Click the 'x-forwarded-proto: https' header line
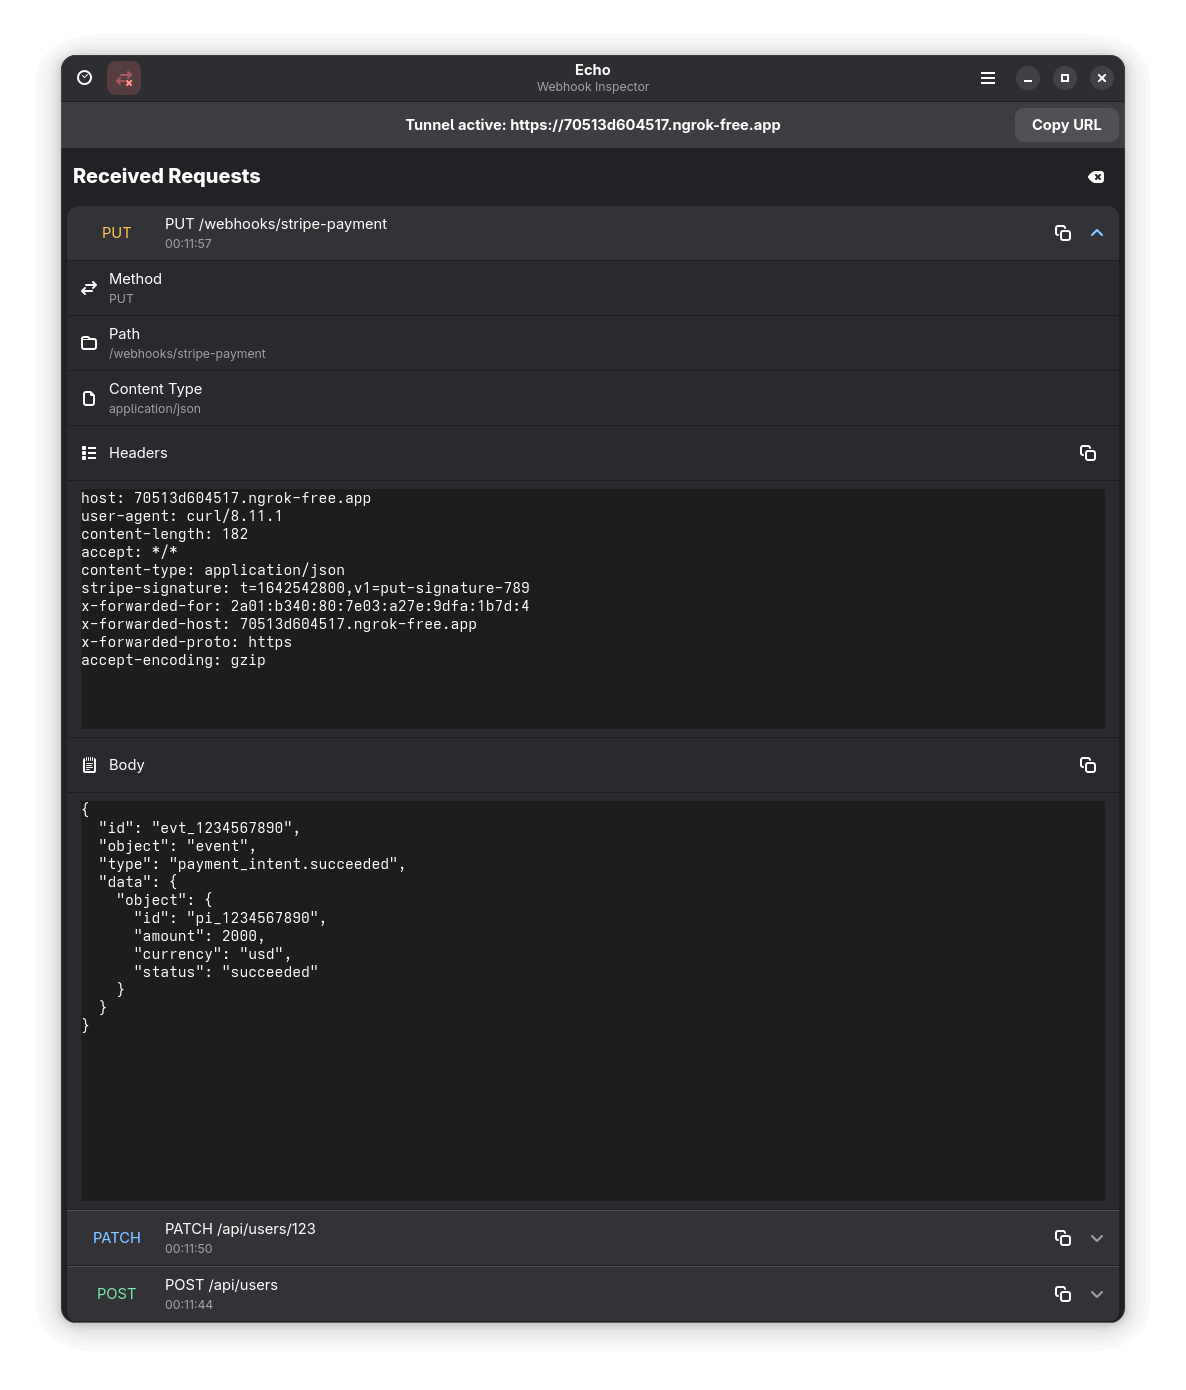This screenshot has height=1390, width=1186. point(187,642)
